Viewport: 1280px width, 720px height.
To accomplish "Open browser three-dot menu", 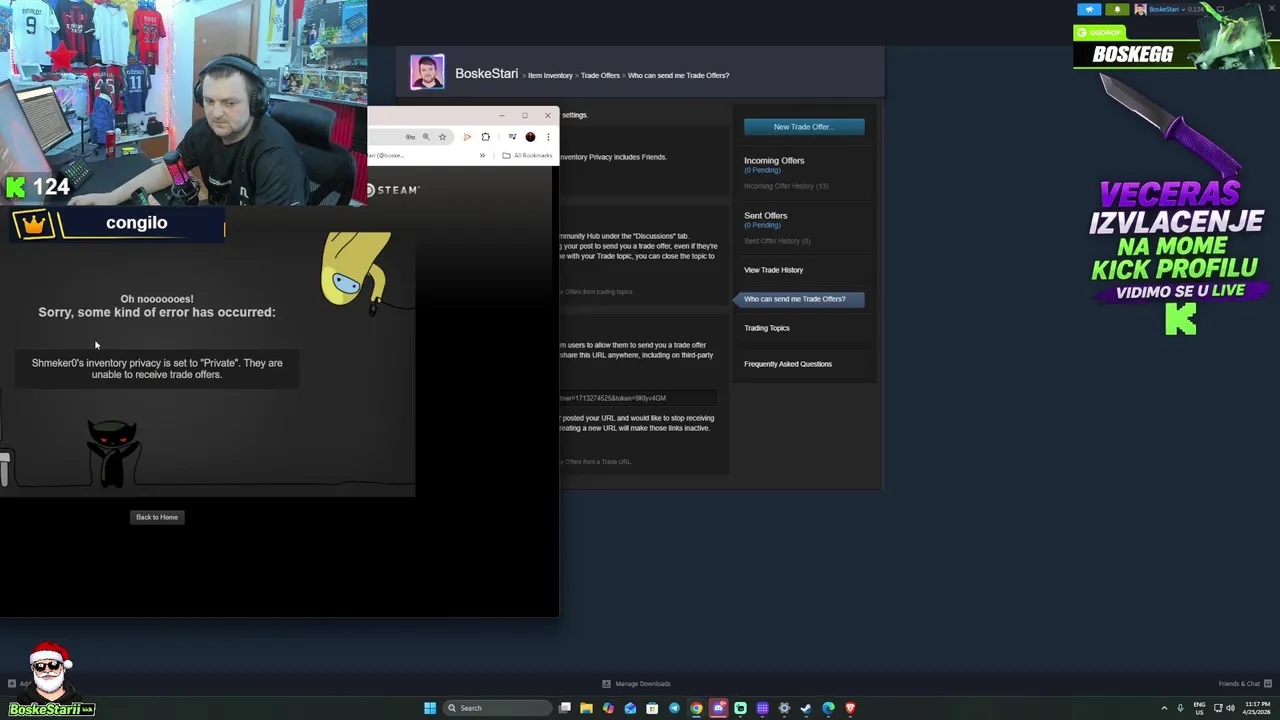I will (x=547, y=137).
